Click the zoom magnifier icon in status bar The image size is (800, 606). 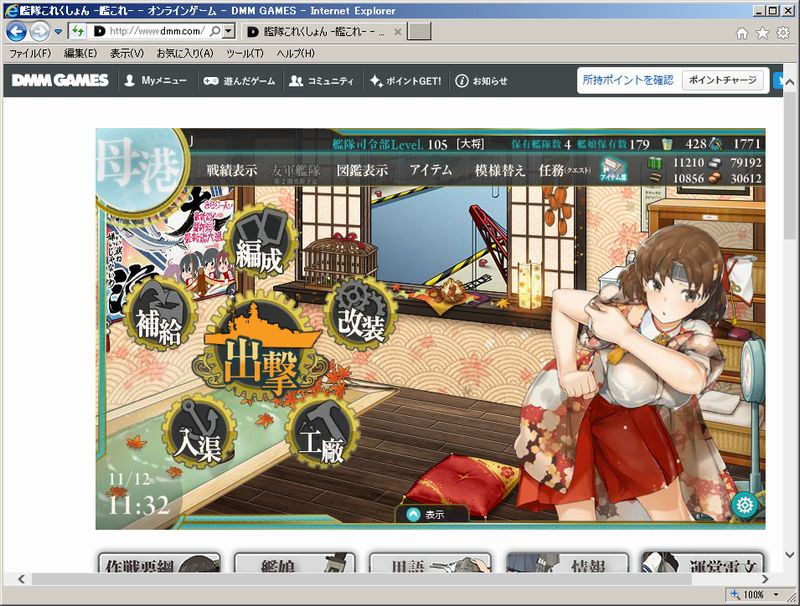pyautogui.click(x=735, y=594)
